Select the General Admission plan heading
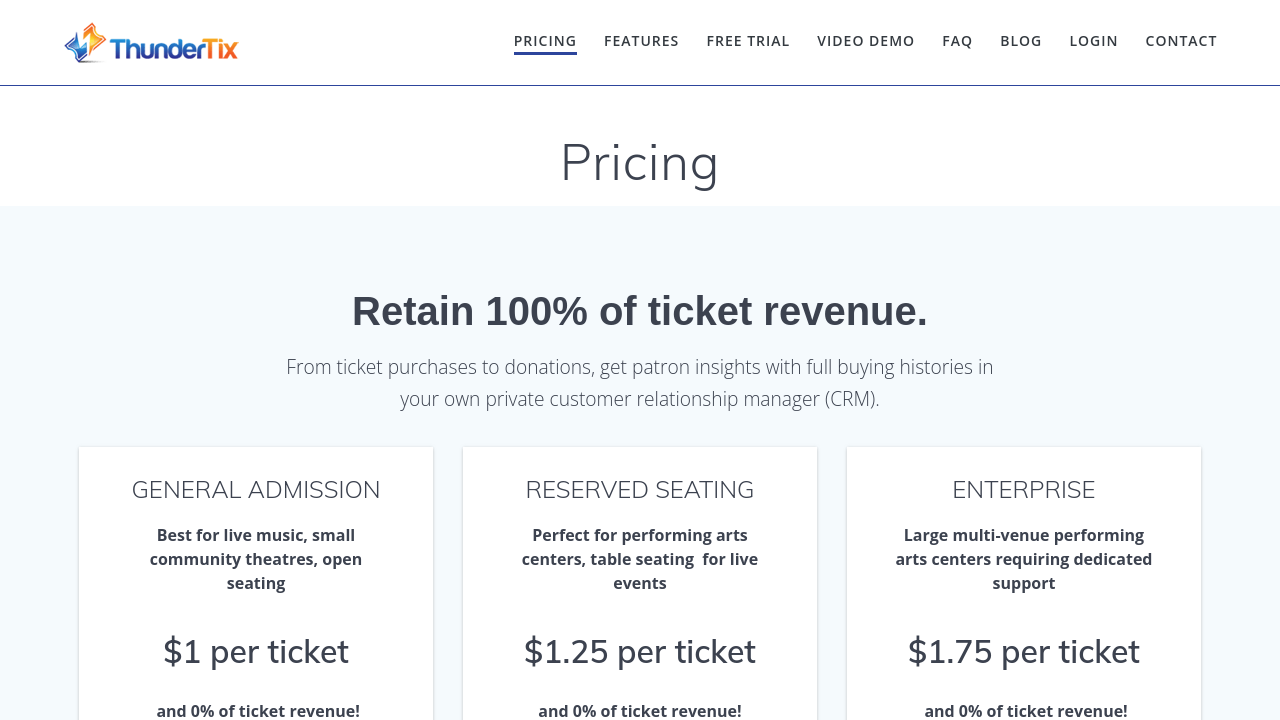 tap(256, 490)
